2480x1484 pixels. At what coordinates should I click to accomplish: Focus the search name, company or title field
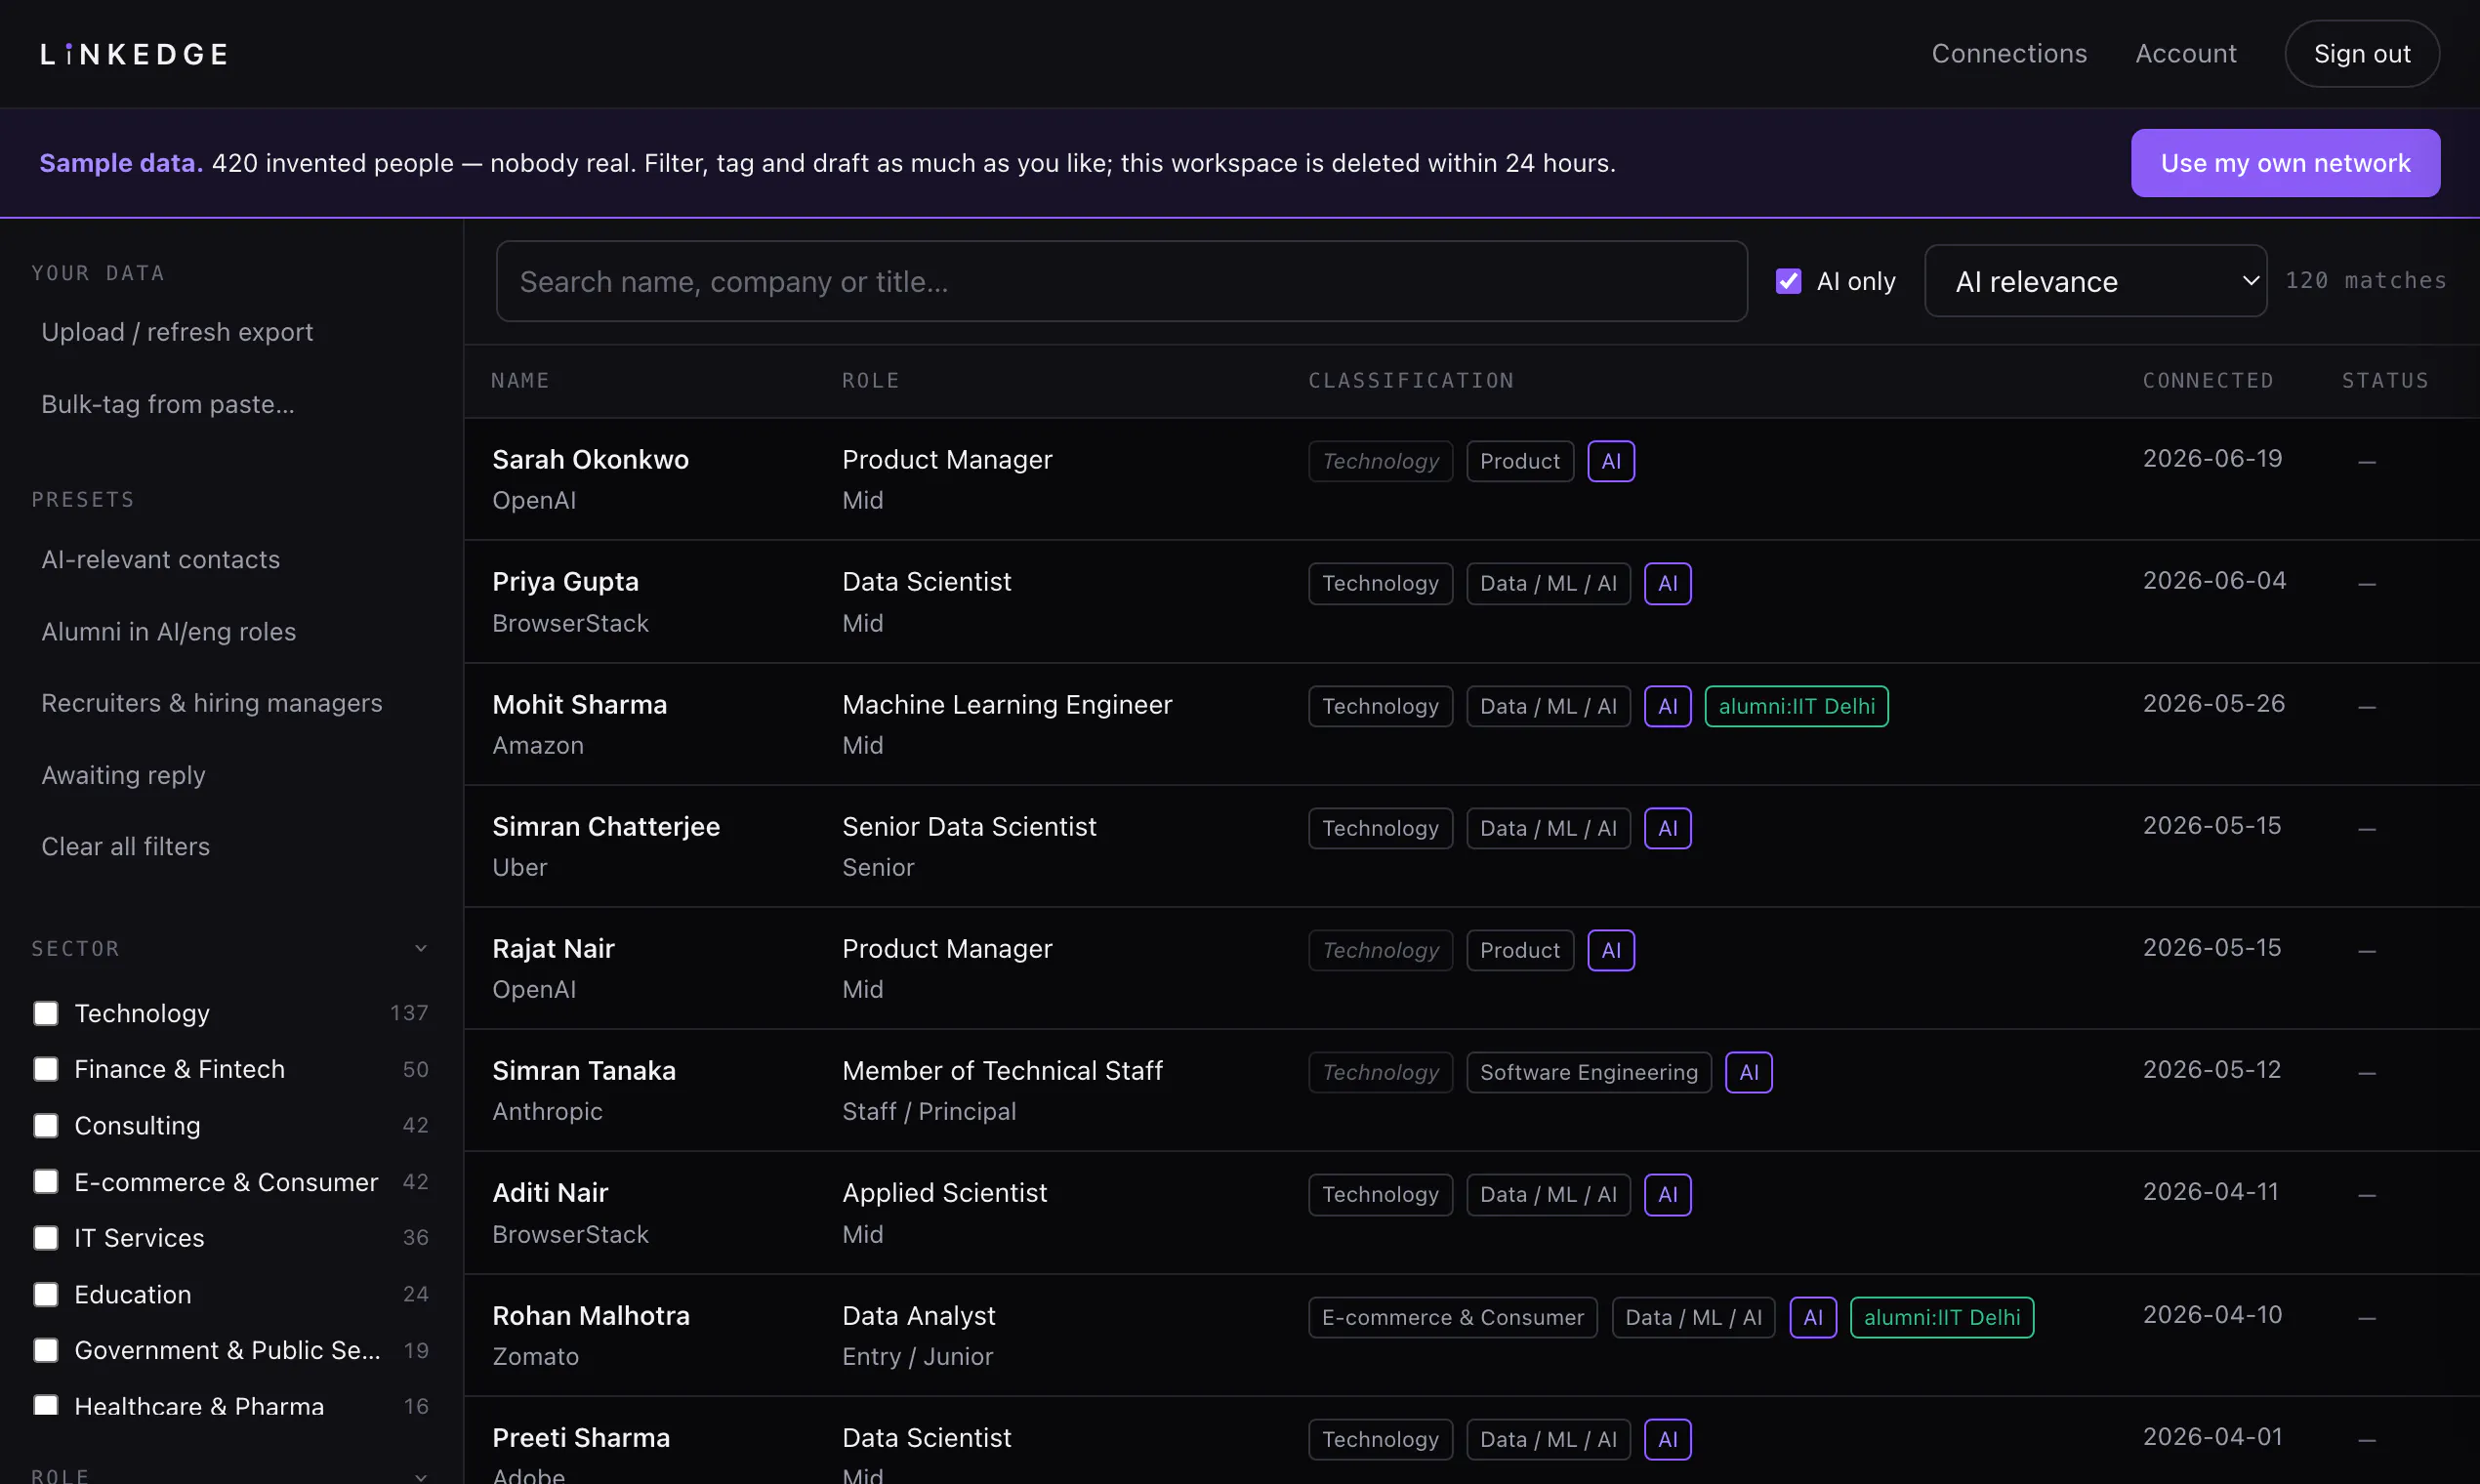click(1122, 281)
